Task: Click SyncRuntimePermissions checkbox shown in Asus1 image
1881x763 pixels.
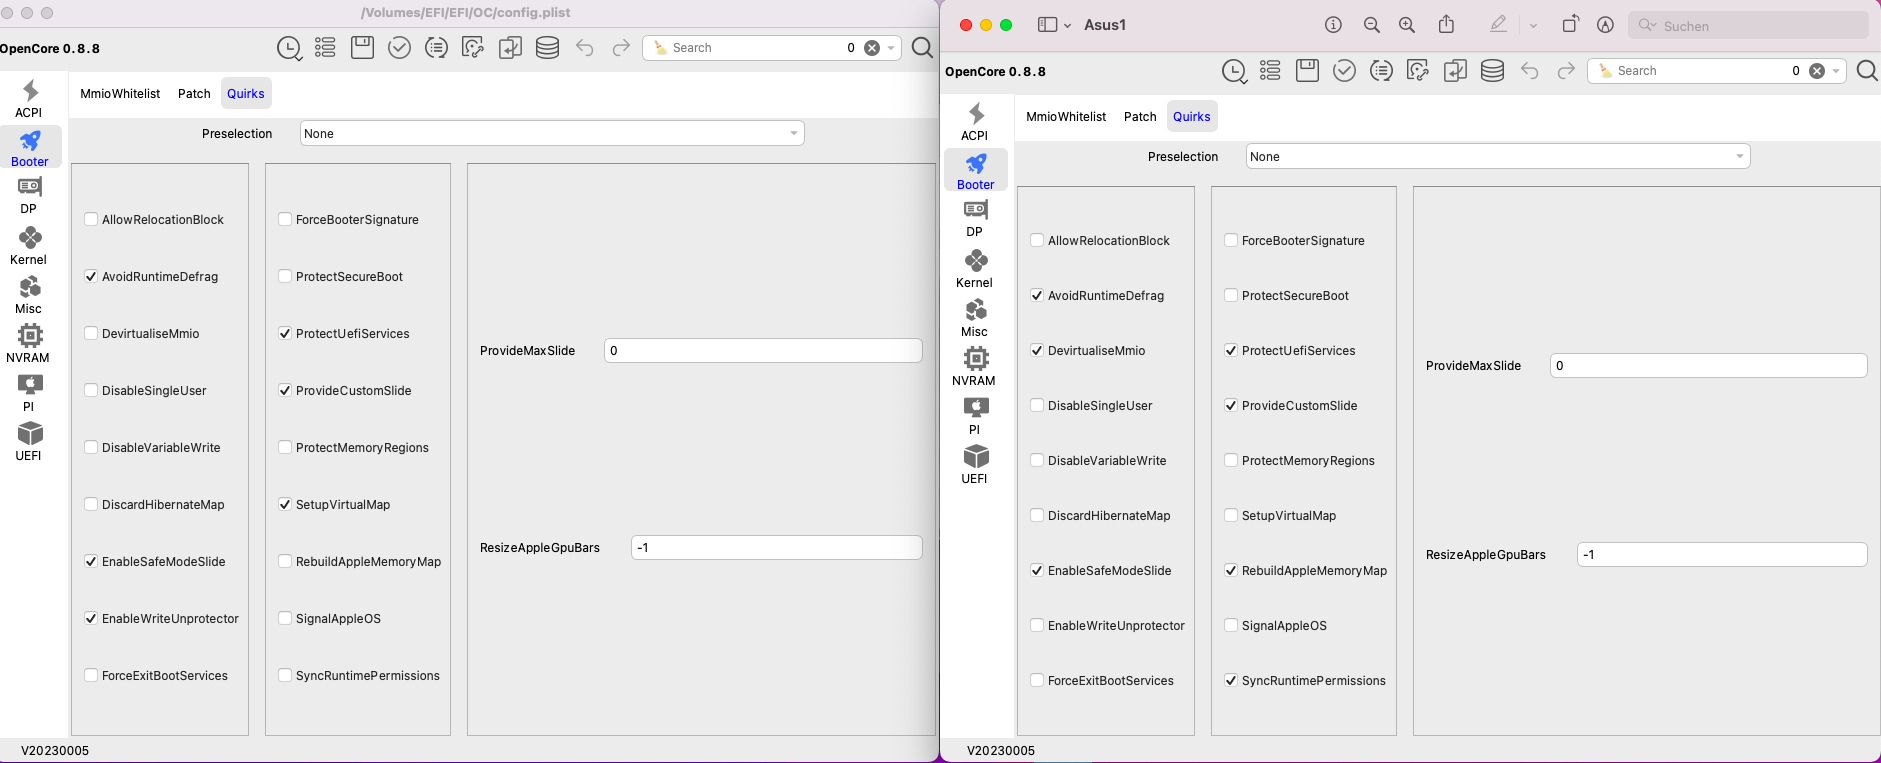Action: pyautogui.click(x=1231, y=681)
